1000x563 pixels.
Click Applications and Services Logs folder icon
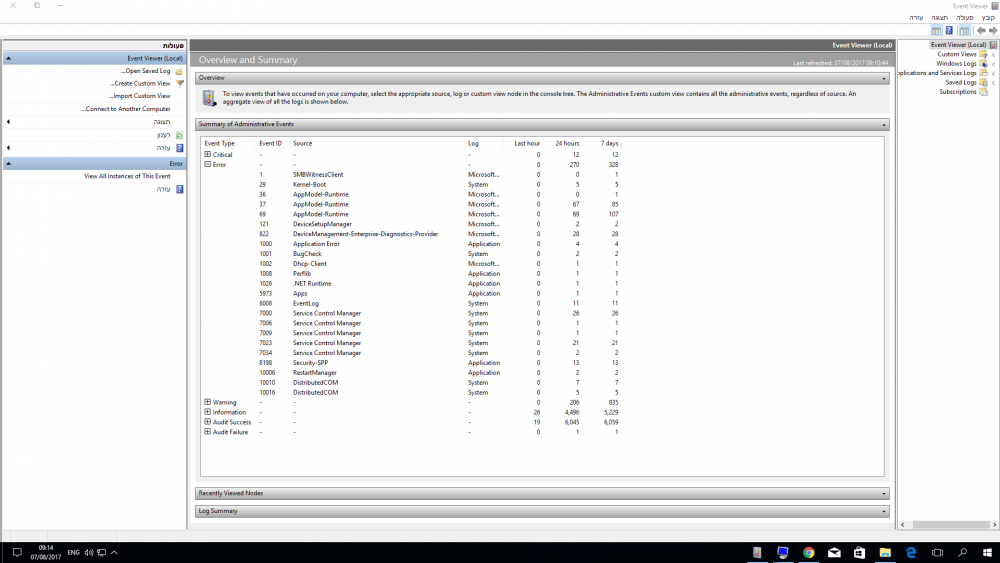(x=983, y=73)
